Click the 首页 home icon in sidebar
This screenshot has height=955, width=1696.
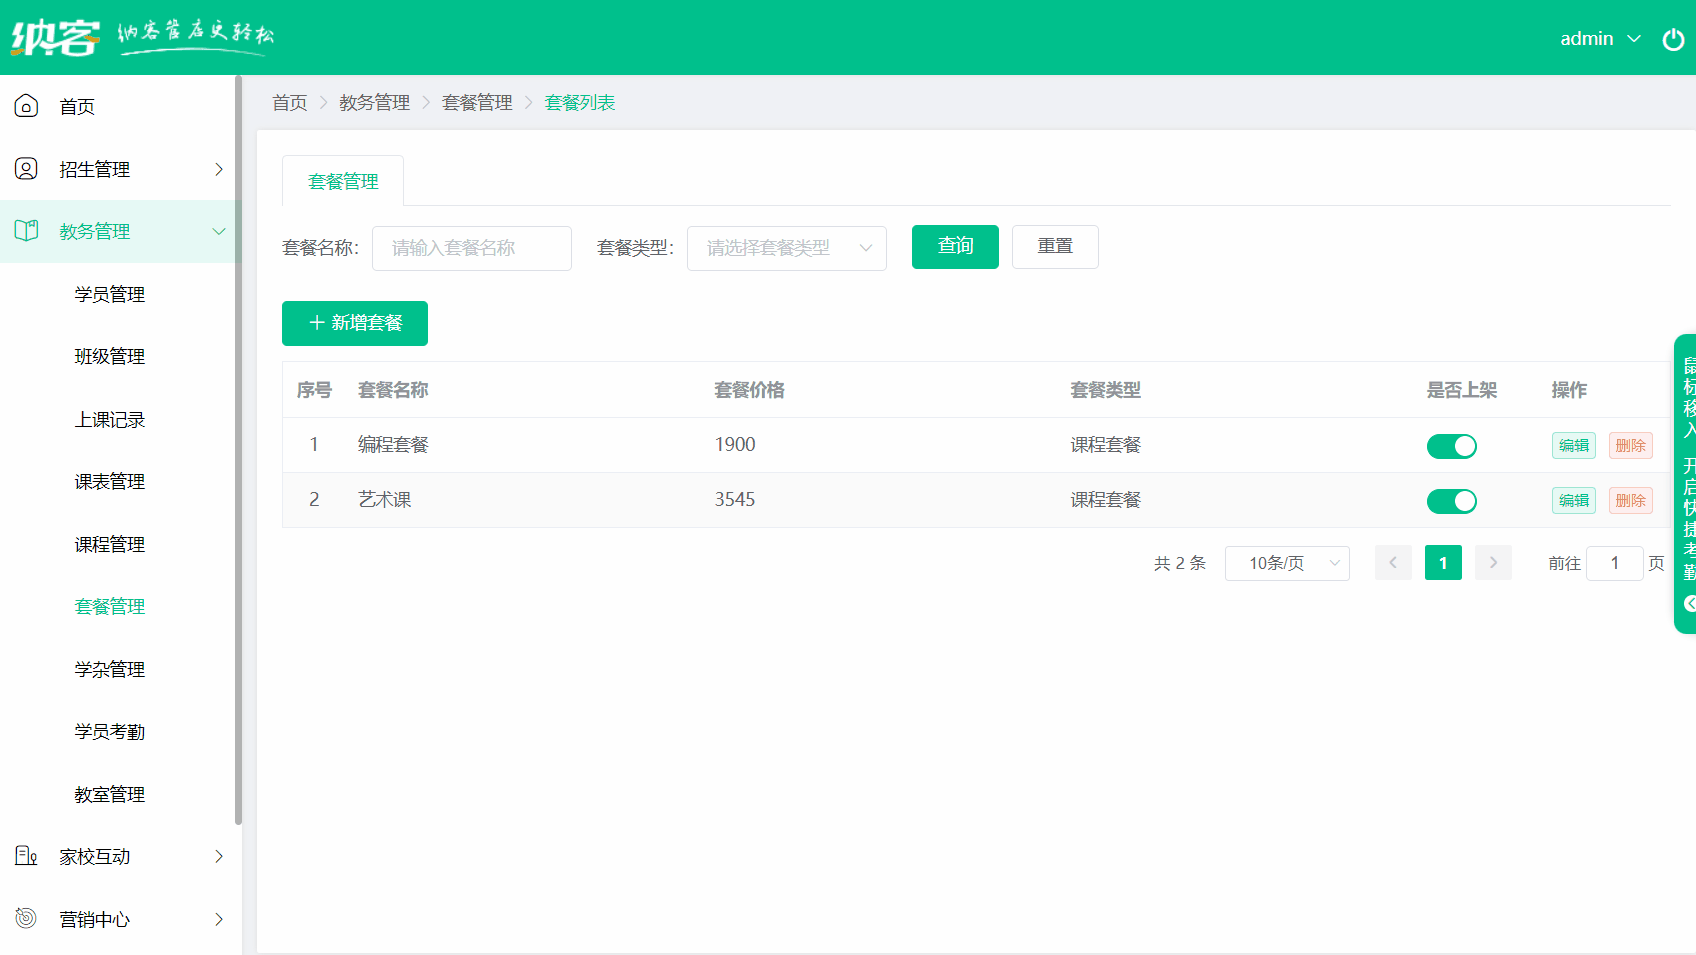tap(25, 106)
